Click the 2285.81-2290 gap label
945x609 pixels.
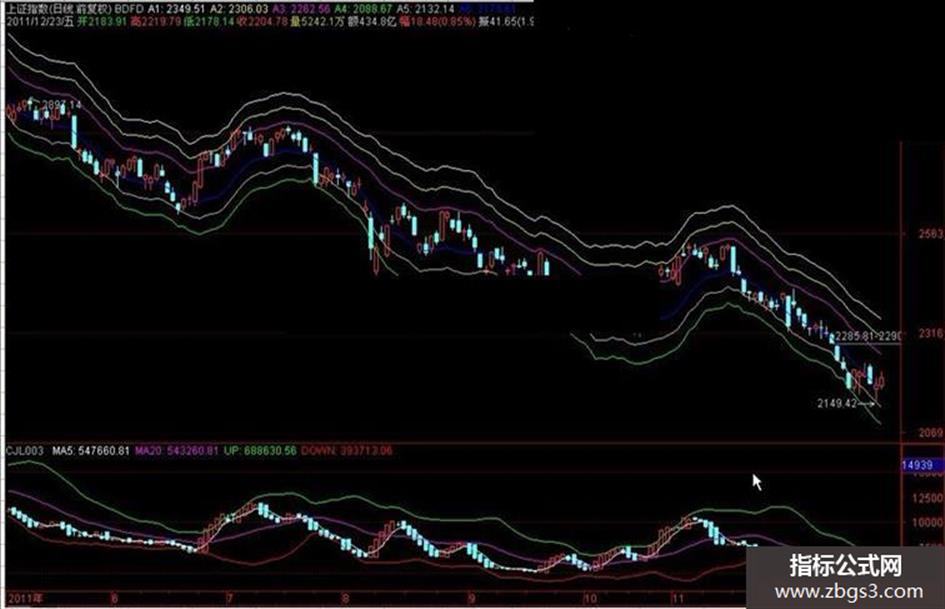(x=867, y=336)
